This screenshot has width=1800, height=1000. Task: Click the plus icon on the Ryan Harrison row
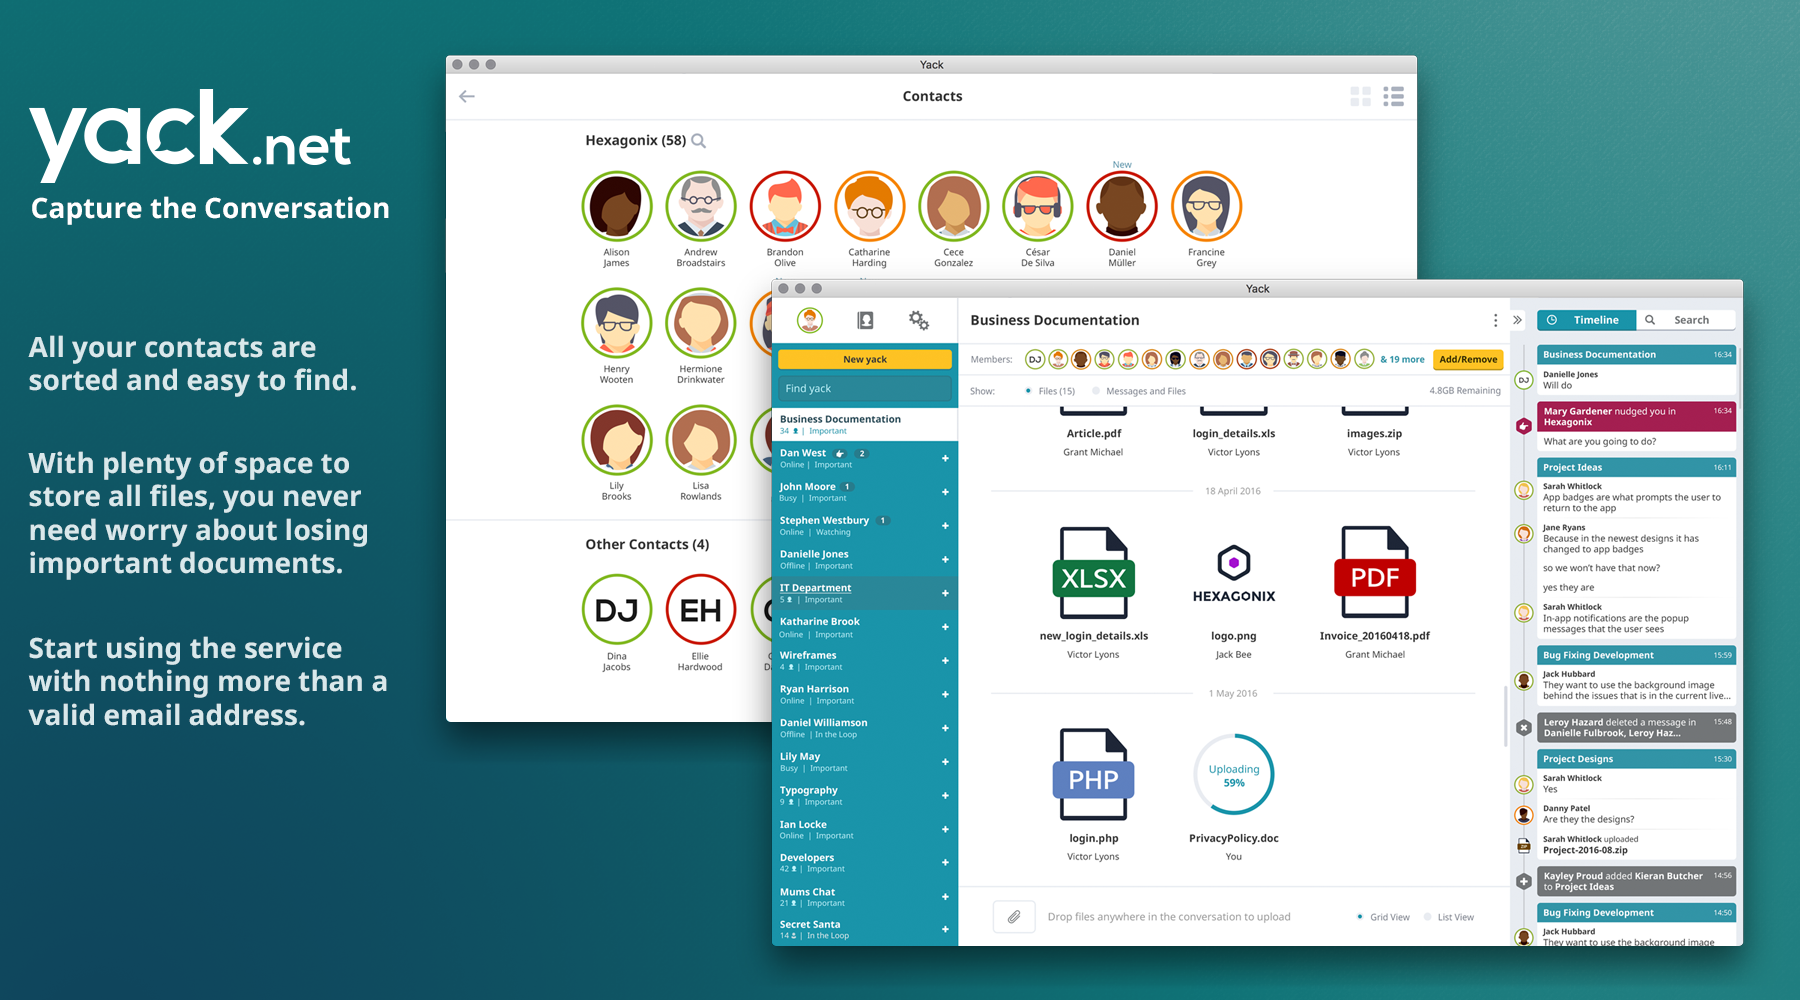point(945,695)
